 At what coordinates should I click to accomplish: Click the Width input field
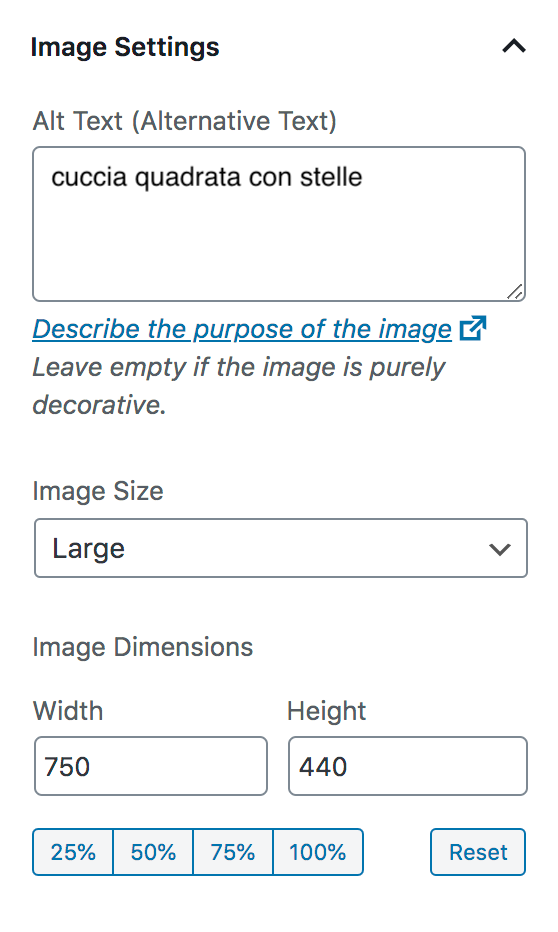click(x=151, y=766)
